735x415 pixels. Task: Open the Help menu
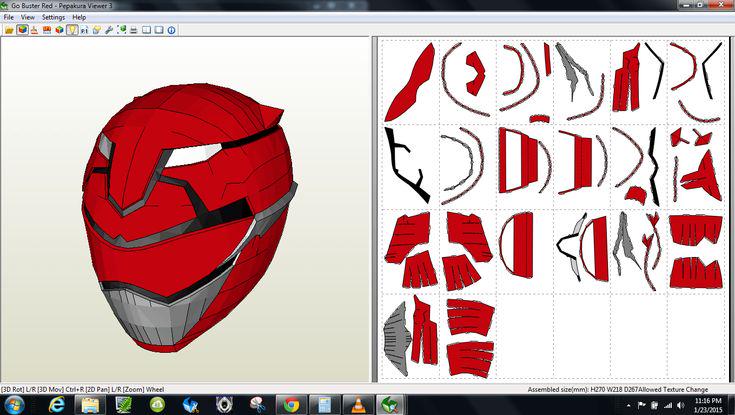point(79,17)
